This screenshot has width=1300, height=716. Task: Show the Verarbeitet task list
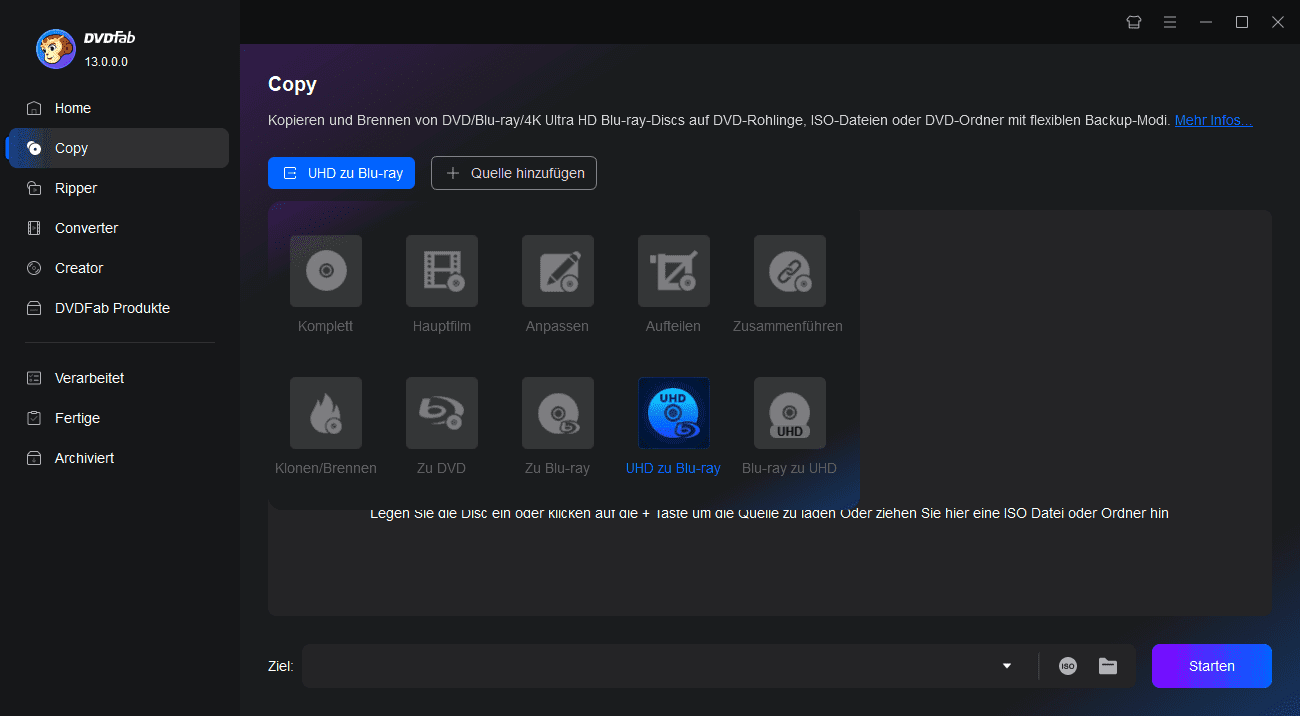click(118, 378)
